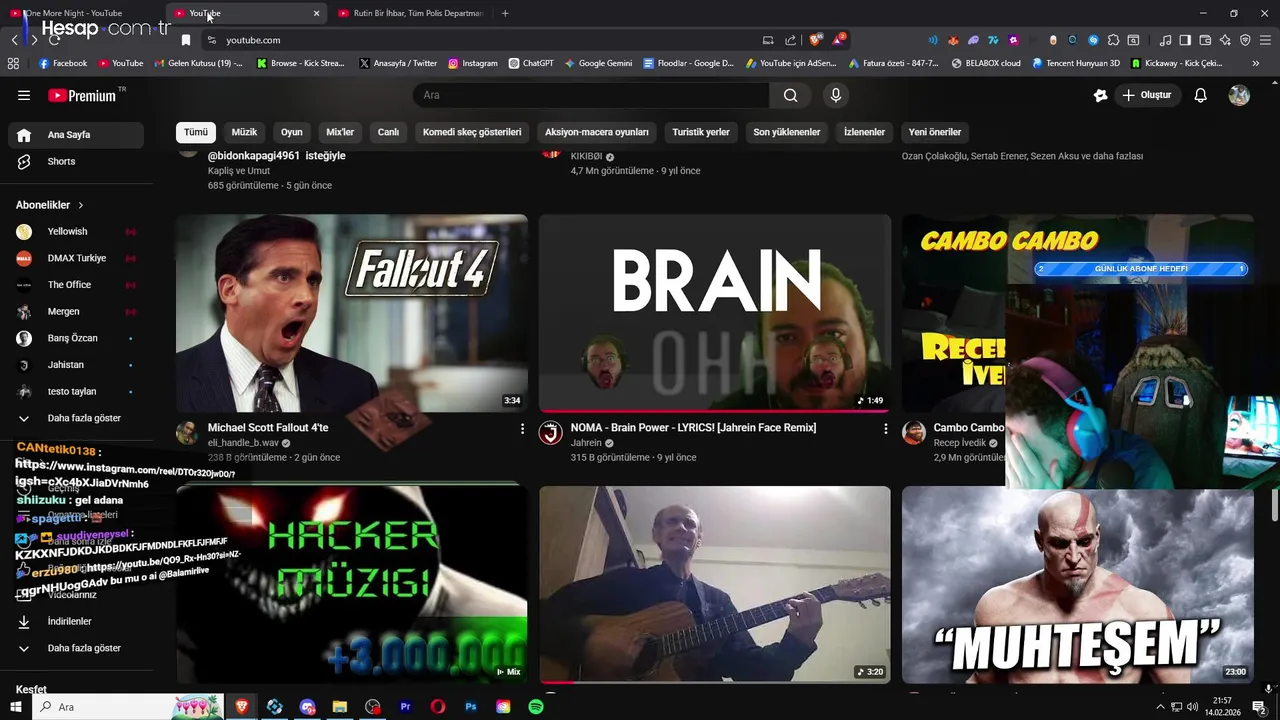Select the Müzik filter chip
The image size is (1280, 720).
[x=244, y=132]
